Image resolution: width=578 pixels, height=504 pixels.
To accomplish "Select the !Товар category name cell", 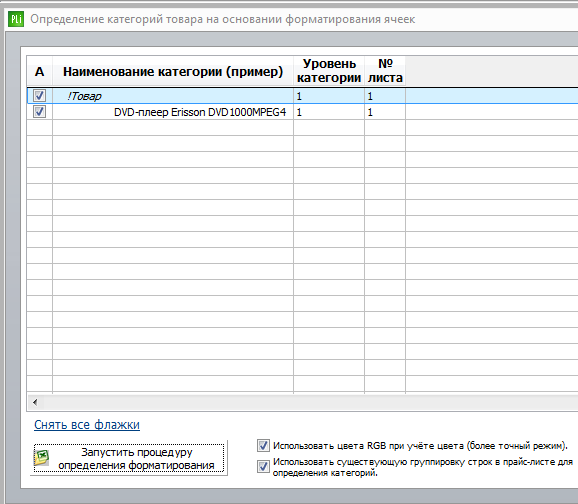I will (173, 96).
